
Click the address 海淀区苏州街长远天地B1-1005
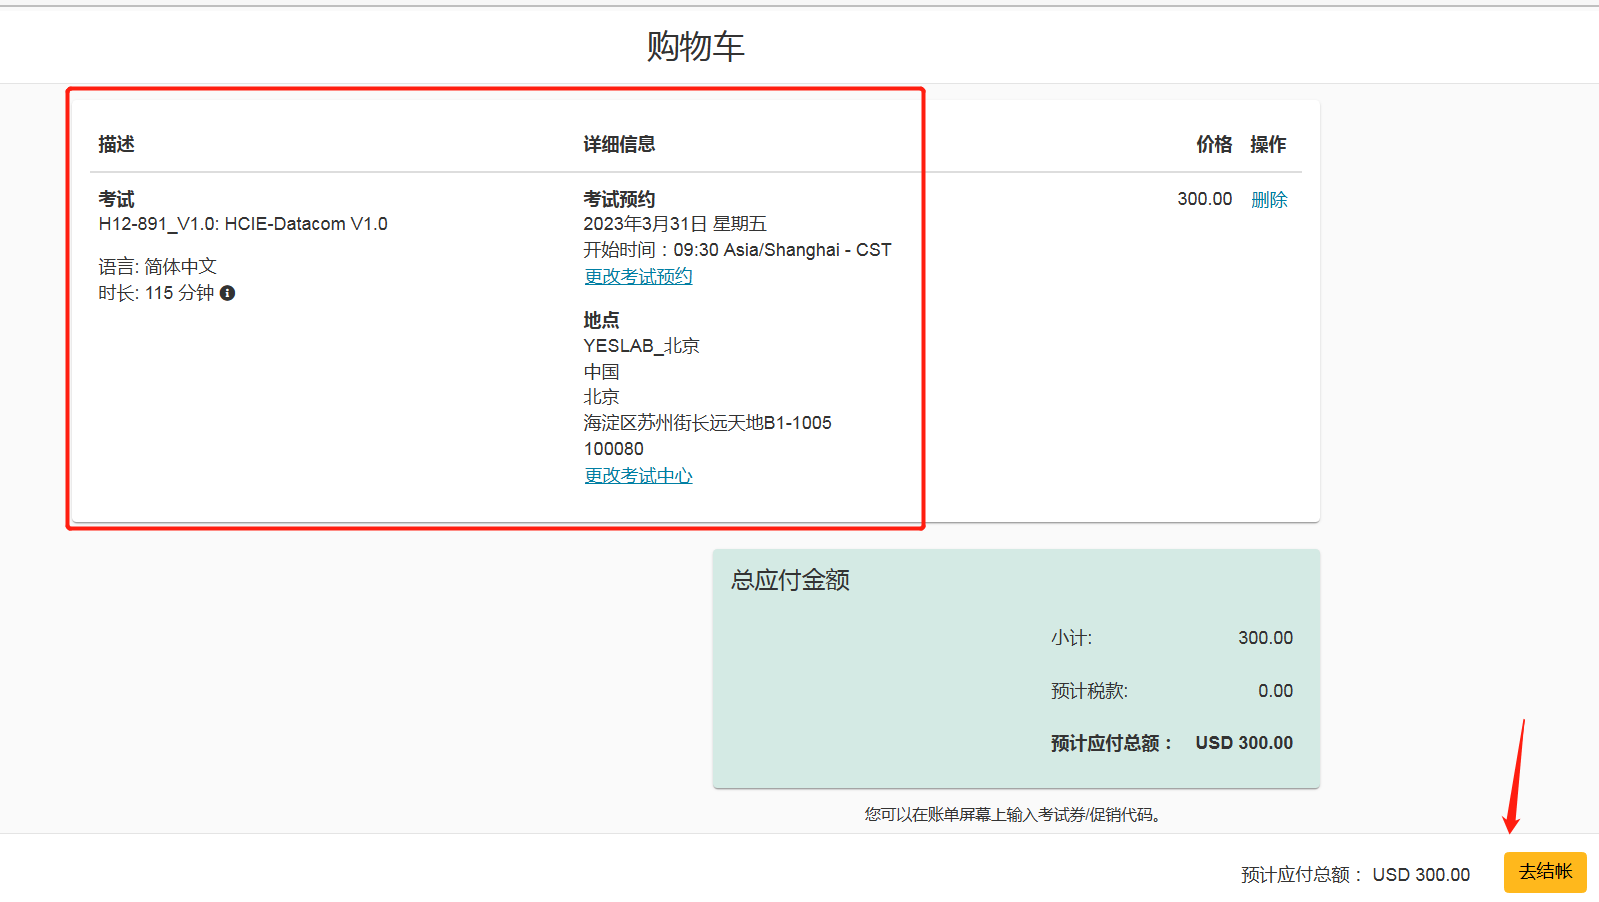(x=707, y=423)
